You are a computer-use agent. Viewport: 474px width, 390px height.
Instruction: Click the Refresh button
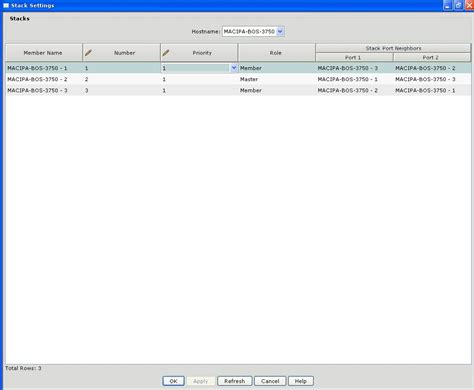pos(235,381)
